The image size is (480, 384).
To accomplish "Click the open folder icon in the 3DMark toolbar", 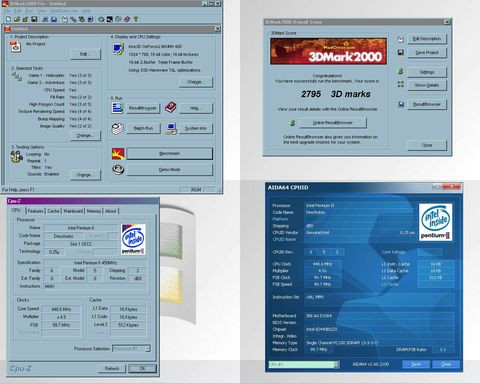I will coord(17,19).
